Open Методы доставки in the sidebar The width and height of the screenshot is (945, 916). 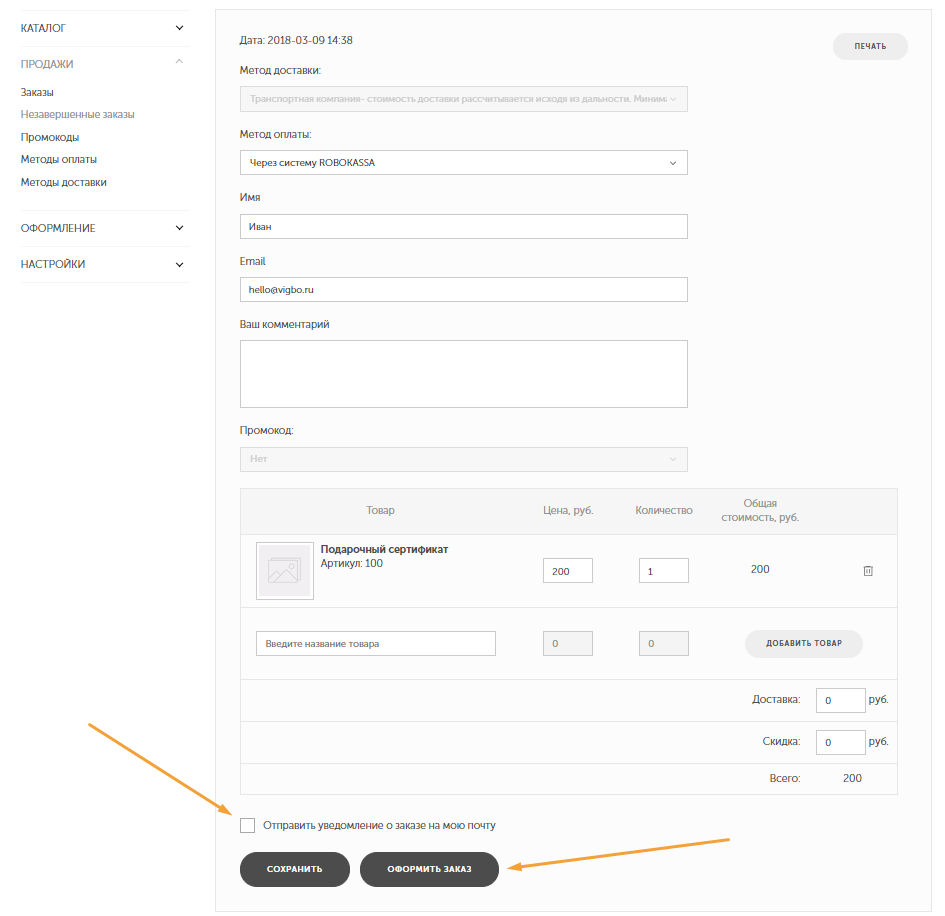click(x=64, y=182)
